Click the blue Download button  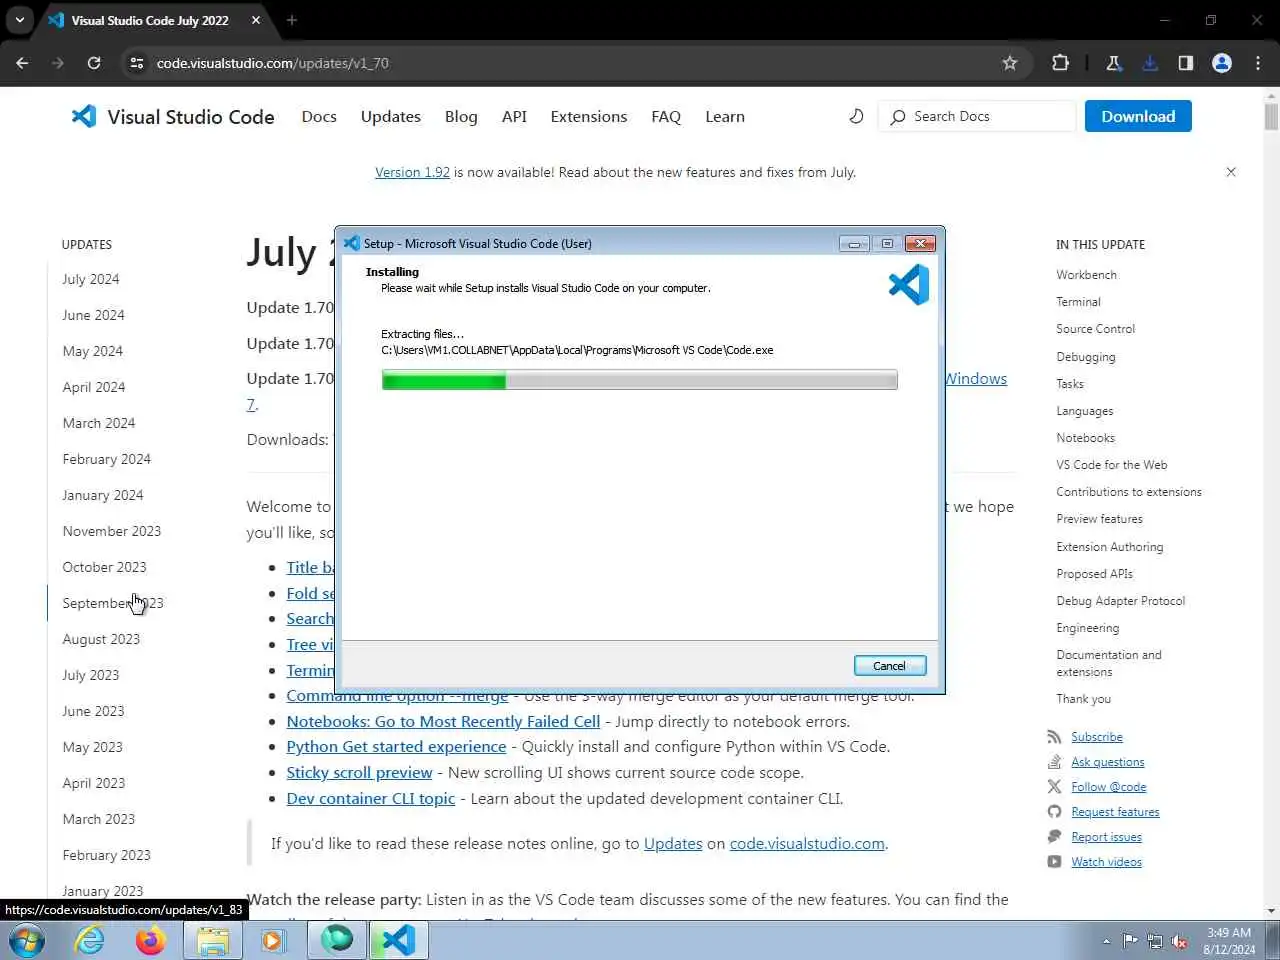(x=1138, y=116)
